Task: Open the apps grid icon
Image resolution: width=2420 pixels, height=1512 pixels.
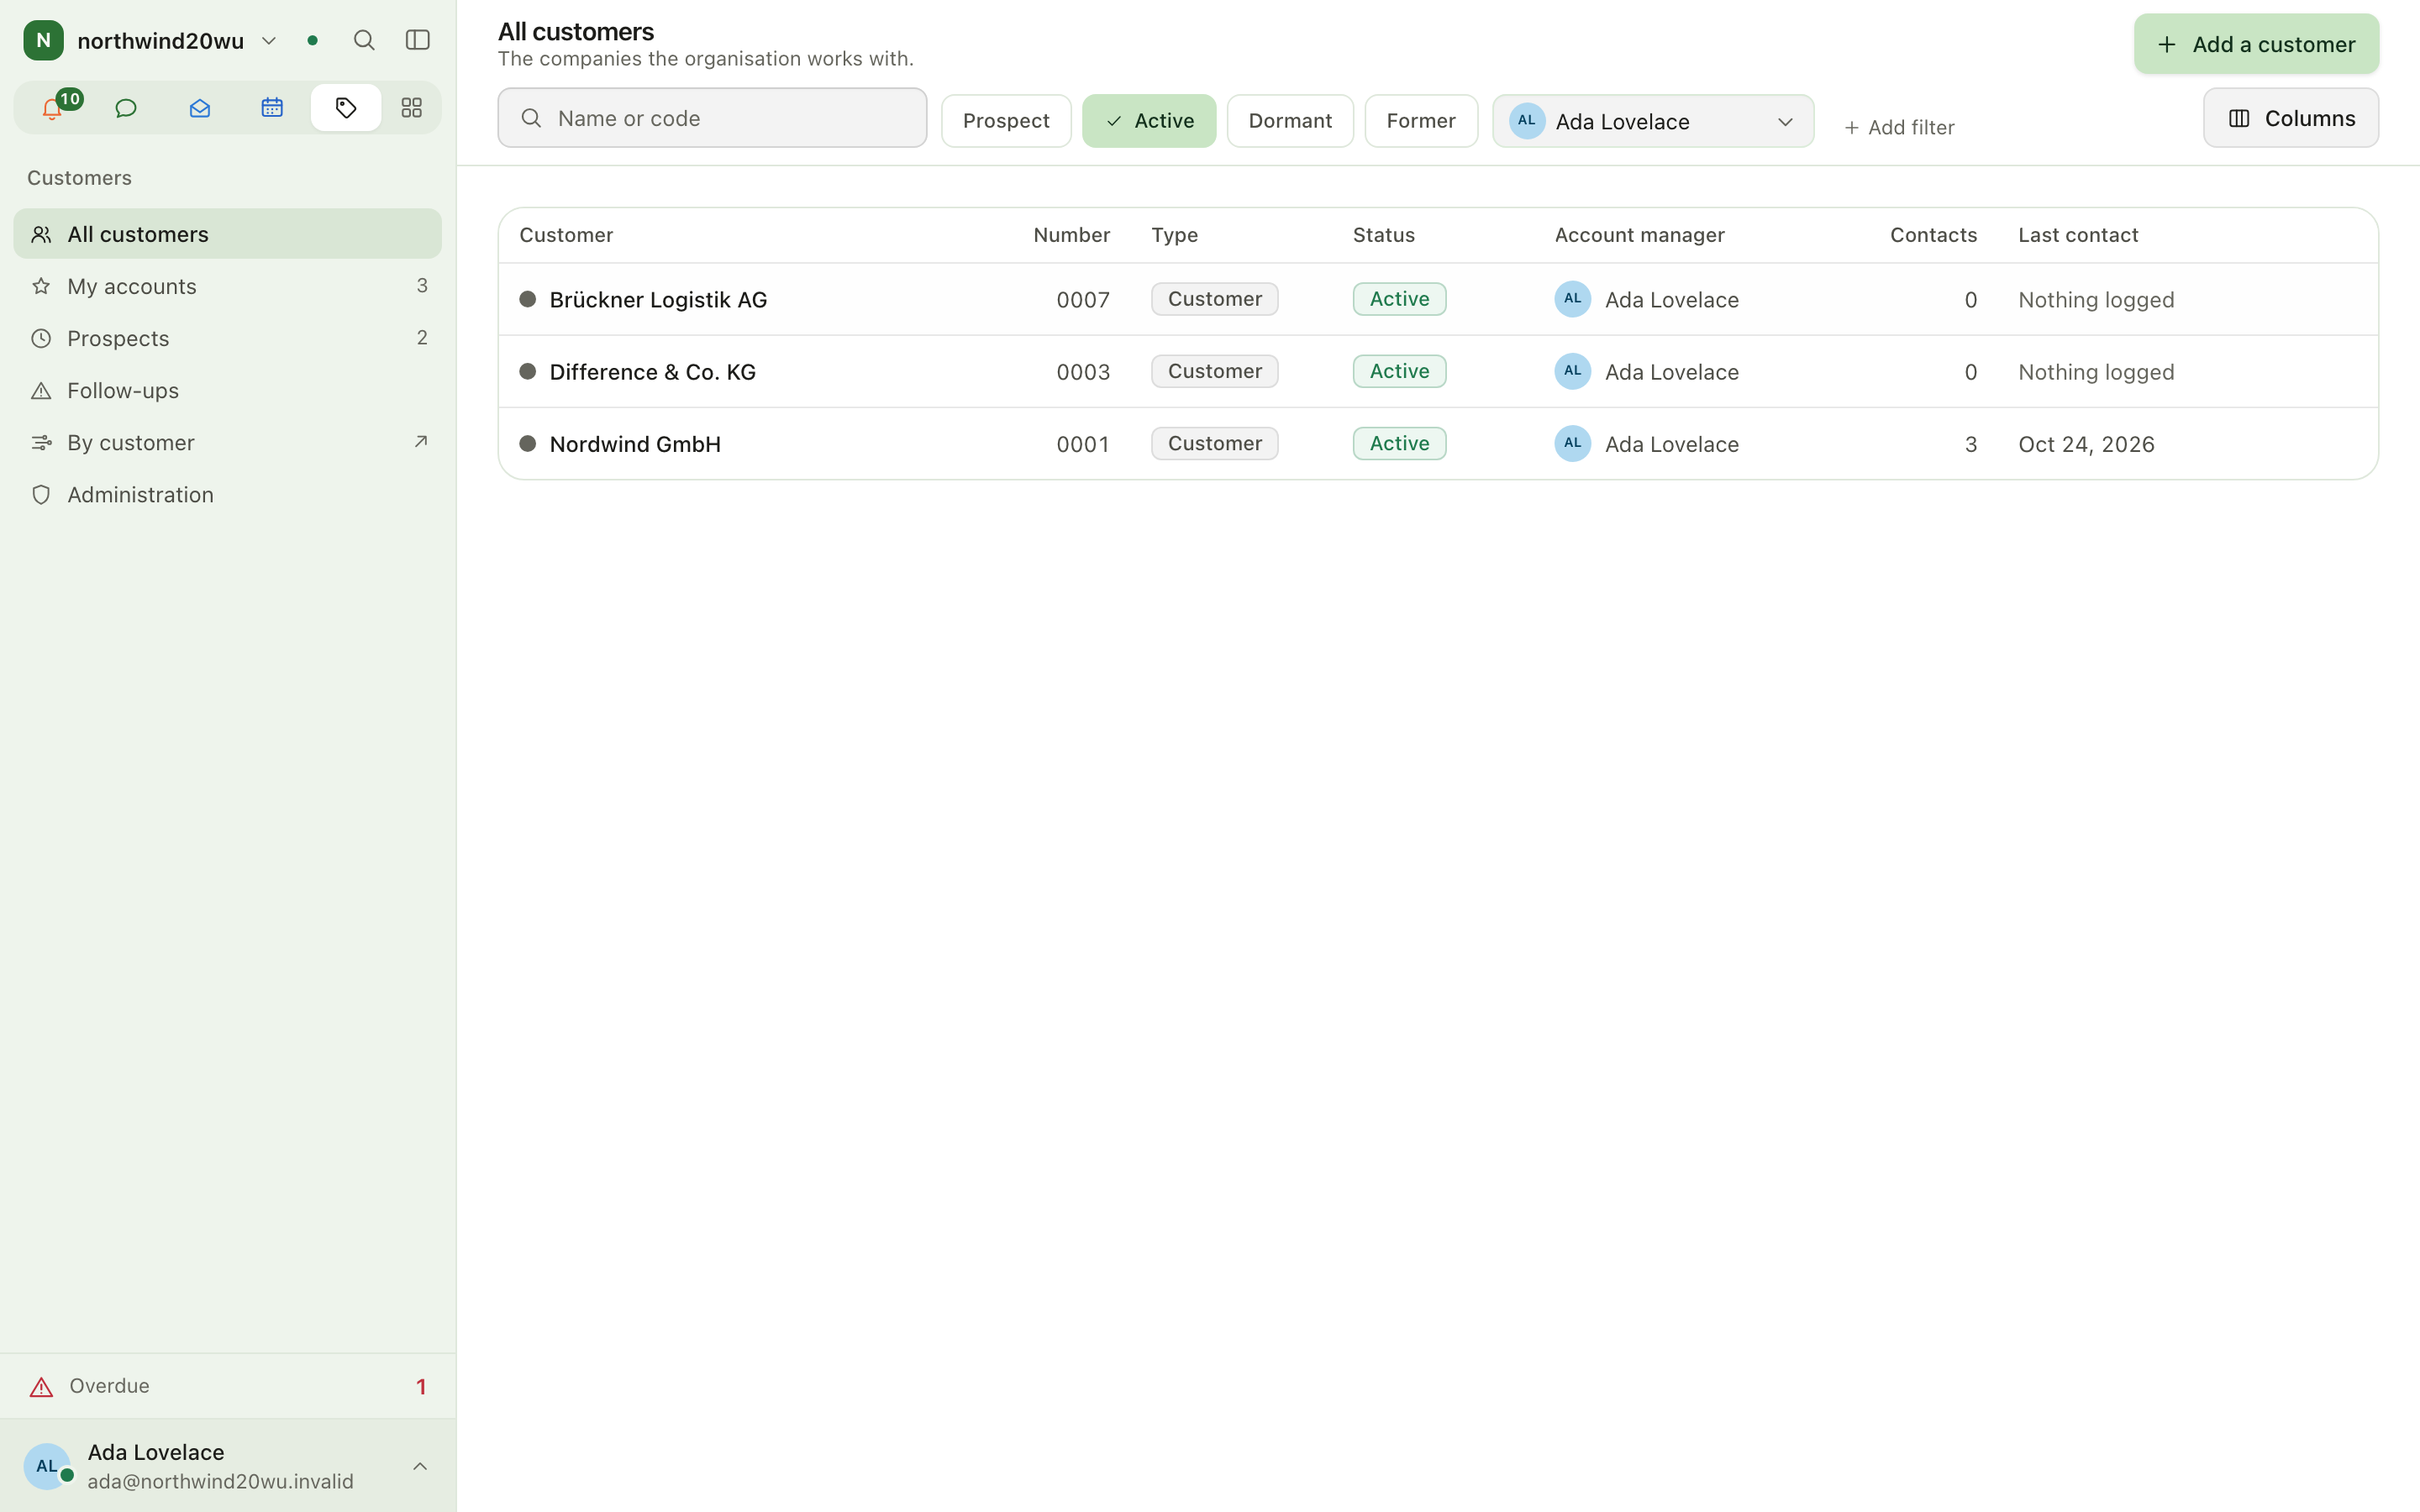Action: (x=411, y=108)
